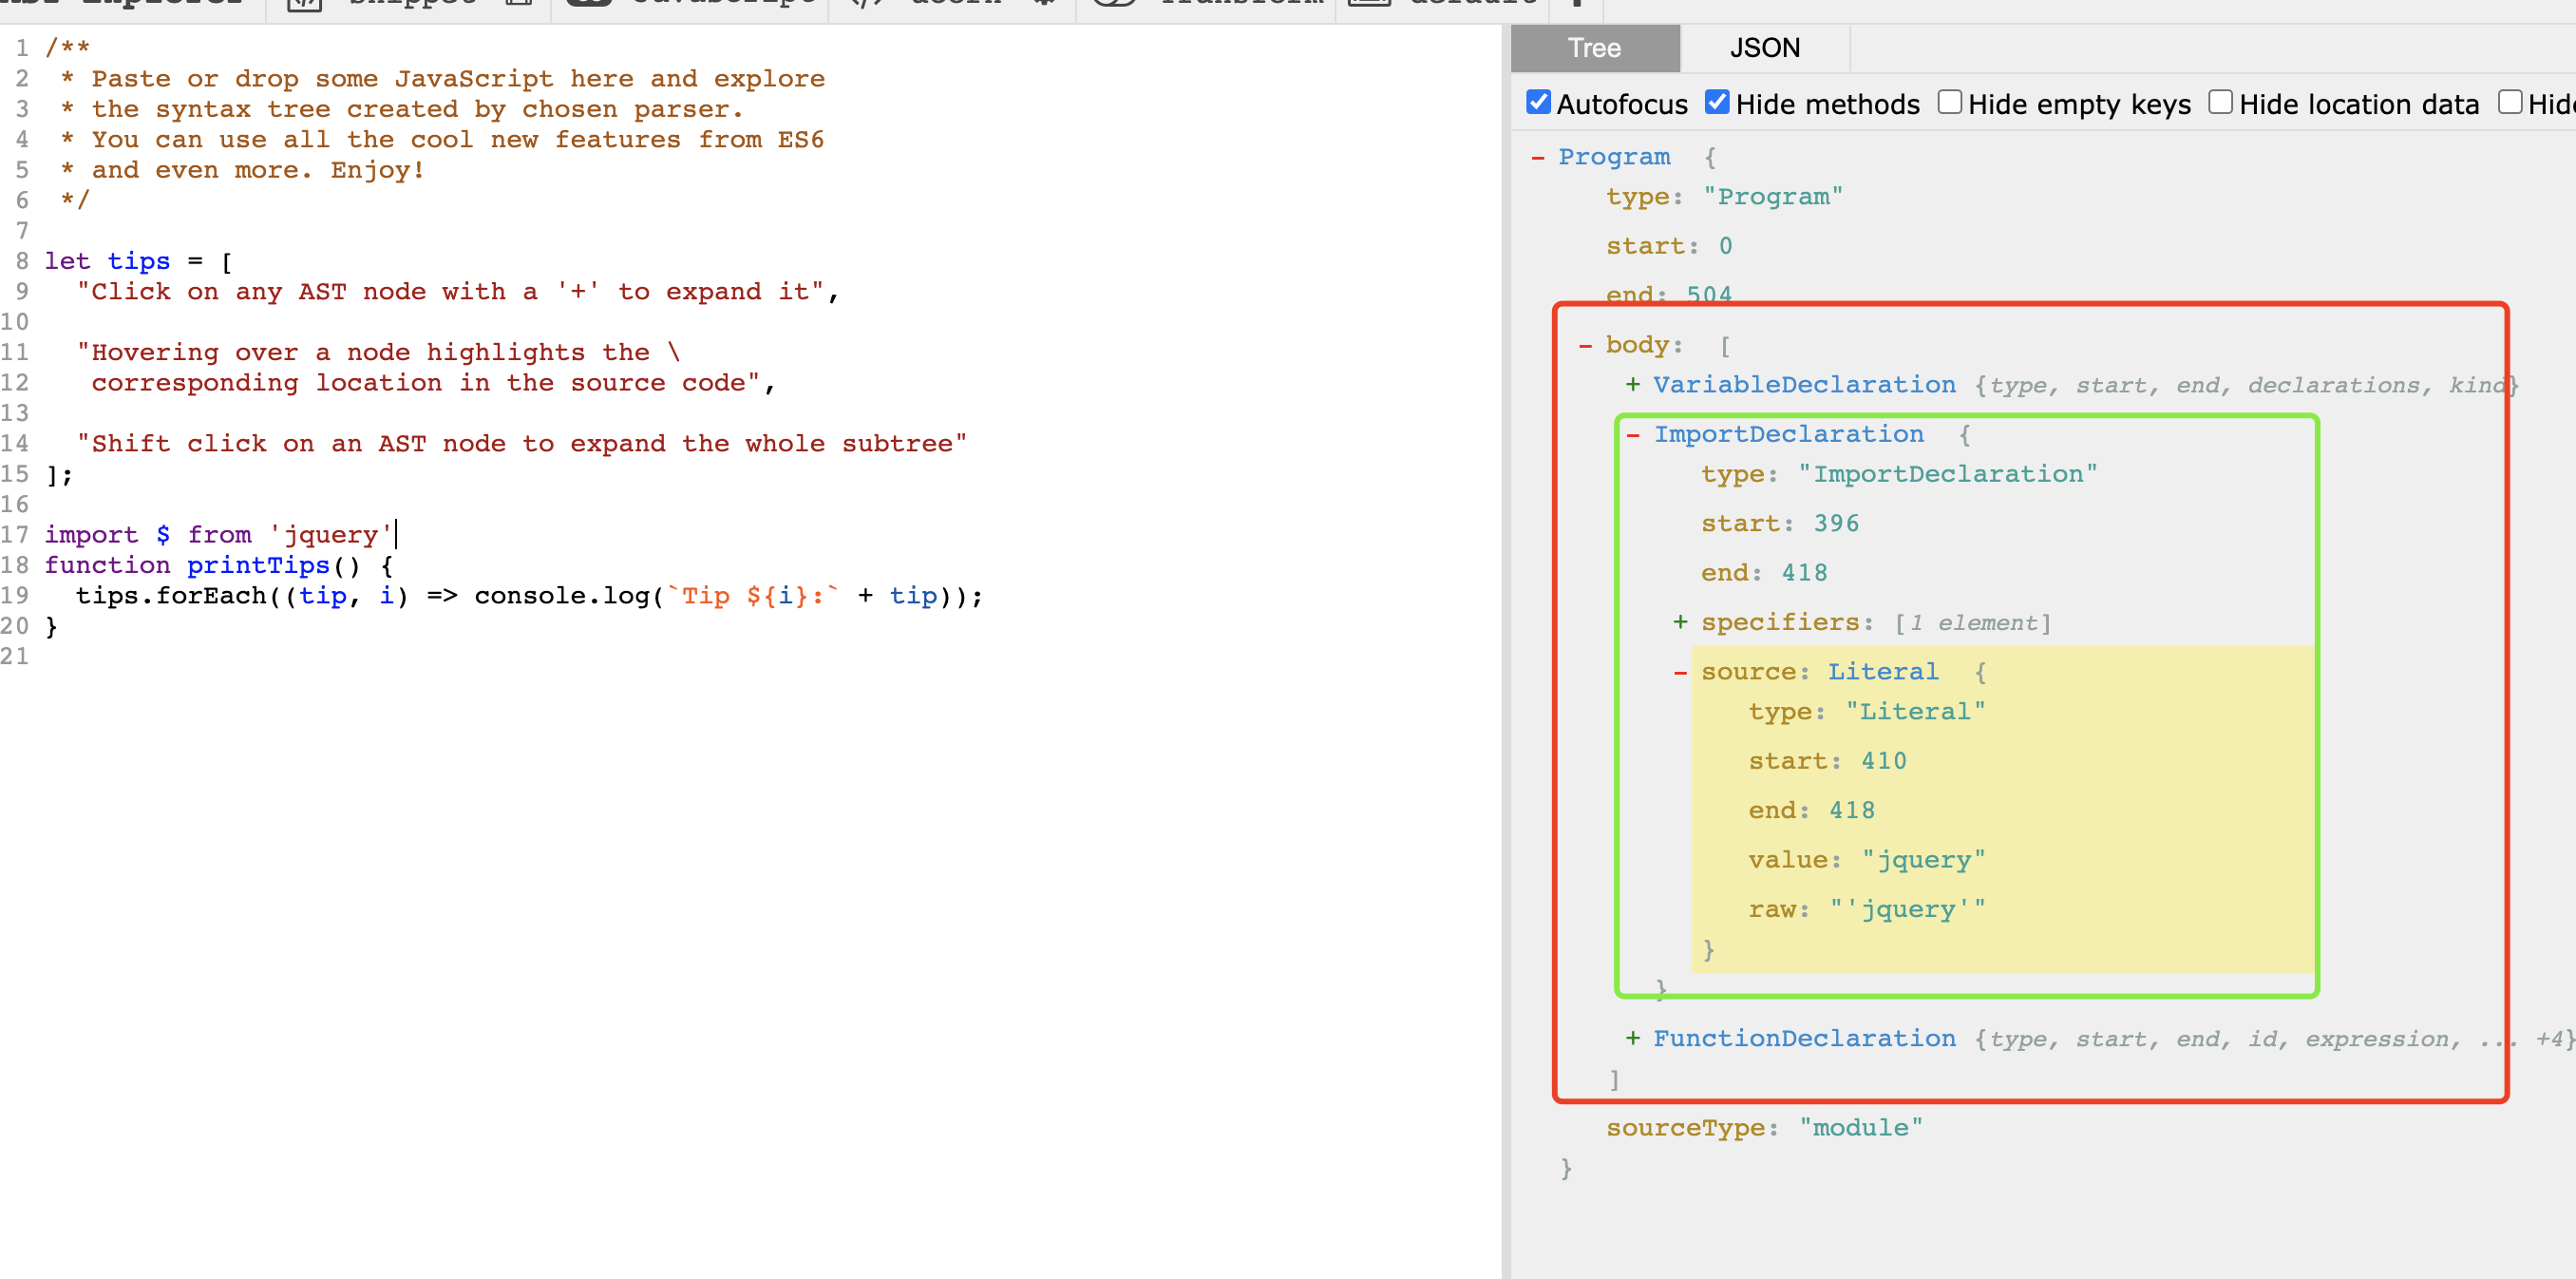Collapse the ImportDeclaration node
The width and height of the screenshot is (2576, 1279).
tap(1633, 435)
